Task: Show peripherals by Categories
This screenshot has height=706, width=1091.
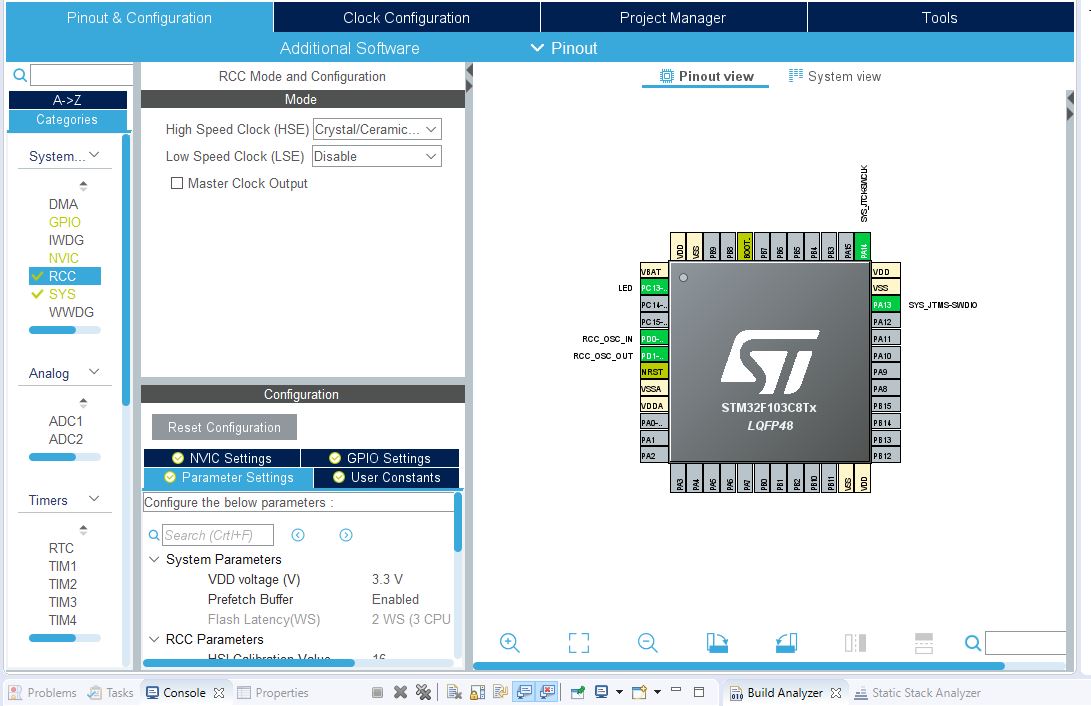Action: pos(67,120)
